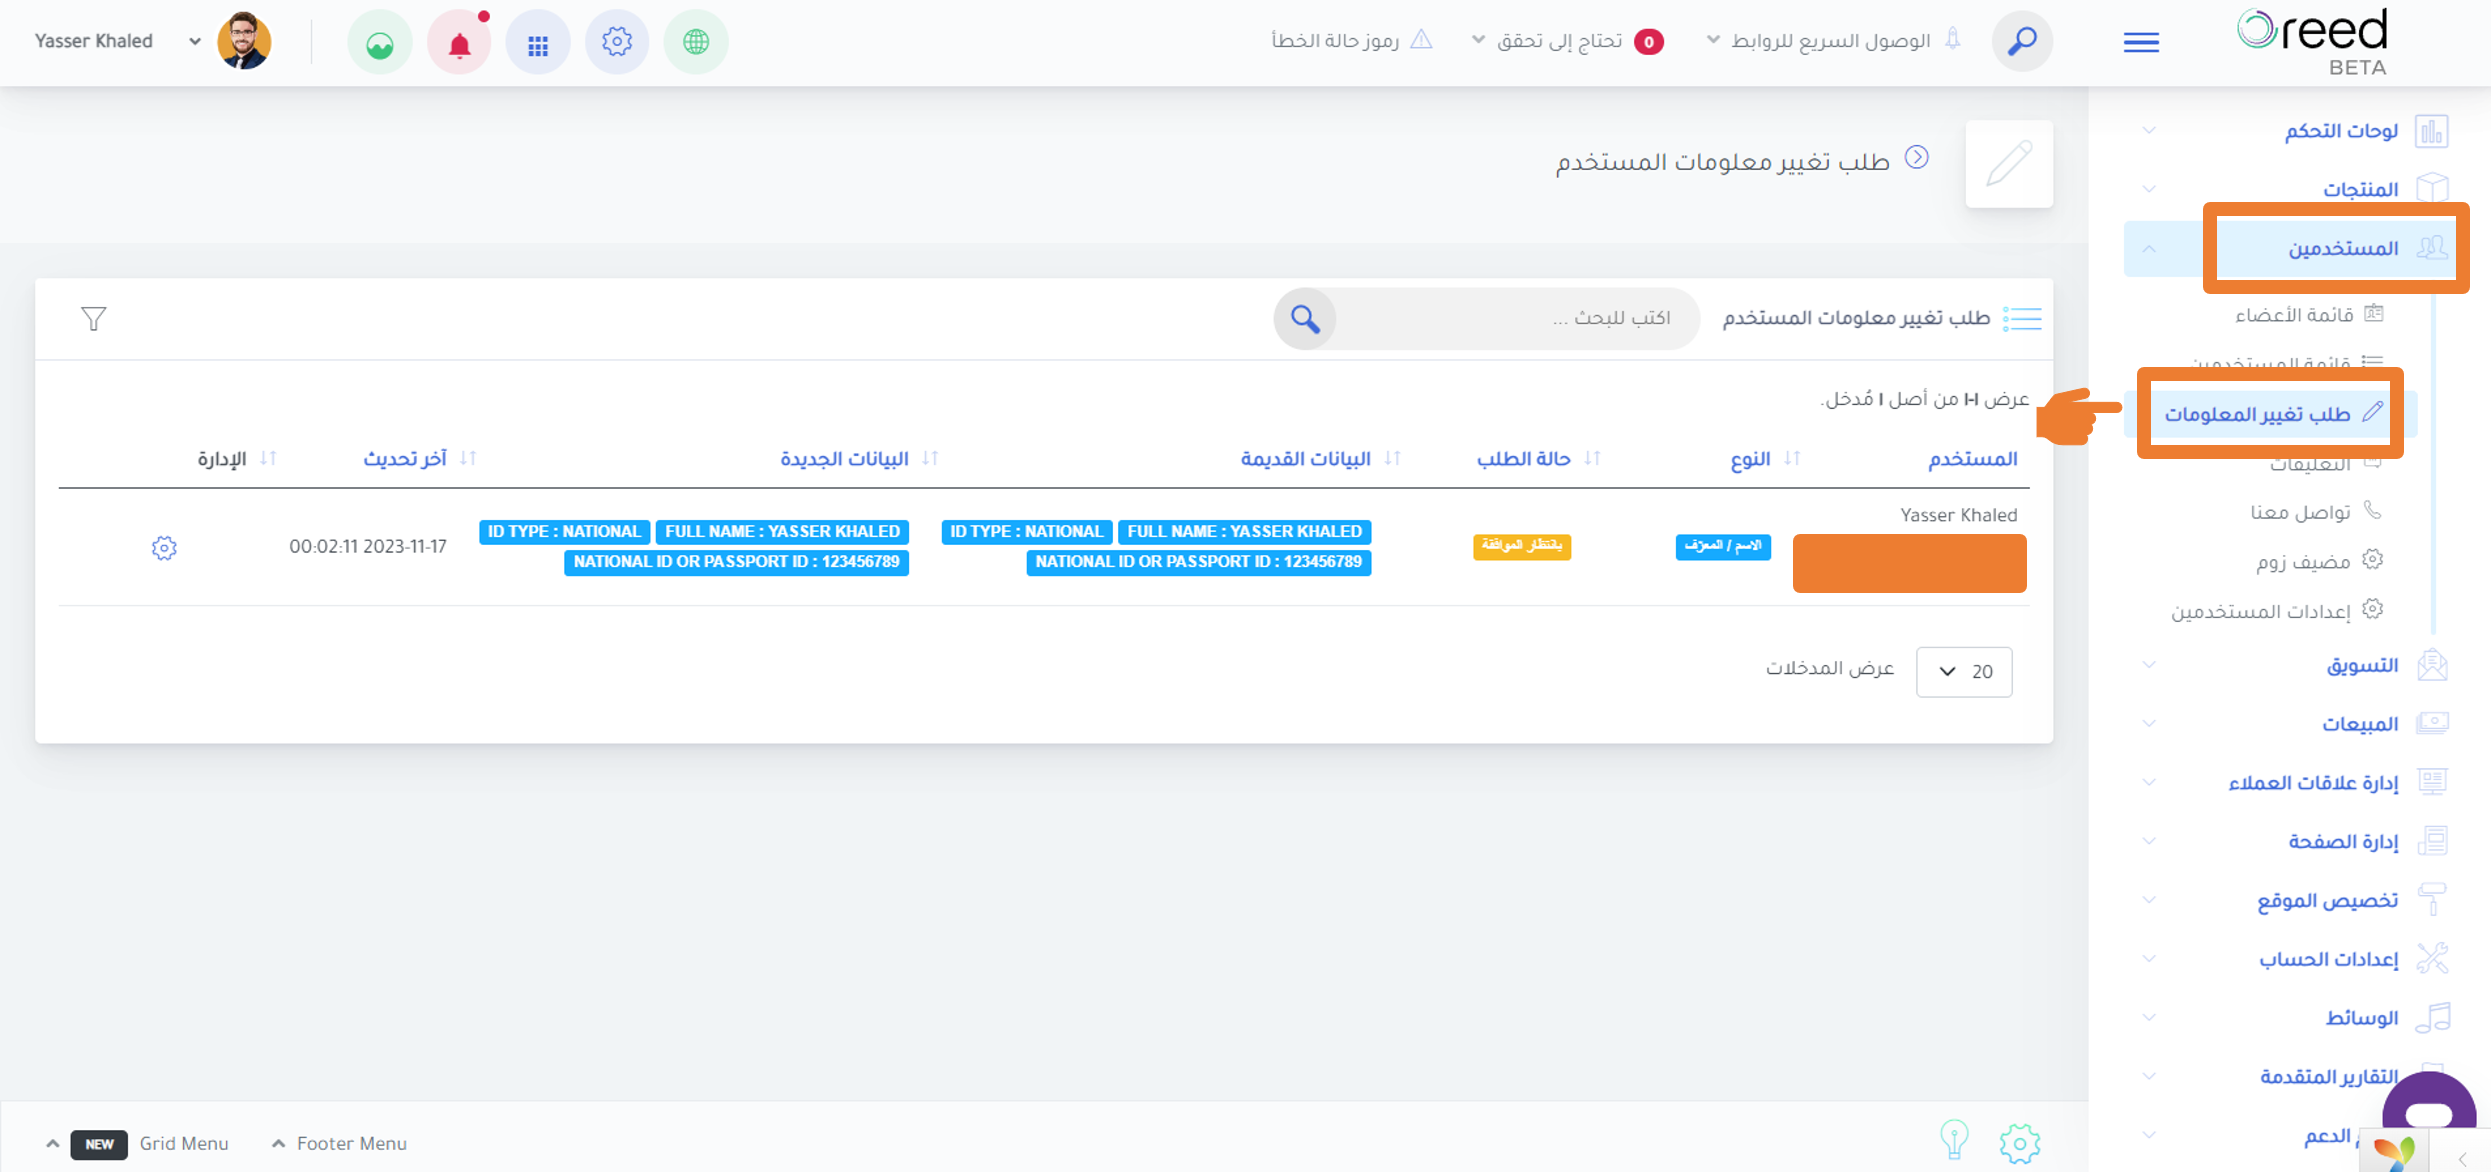Open the apps grid icon in header
Viewport: 2491px width, 1172px height.
[x=538, y=43]
